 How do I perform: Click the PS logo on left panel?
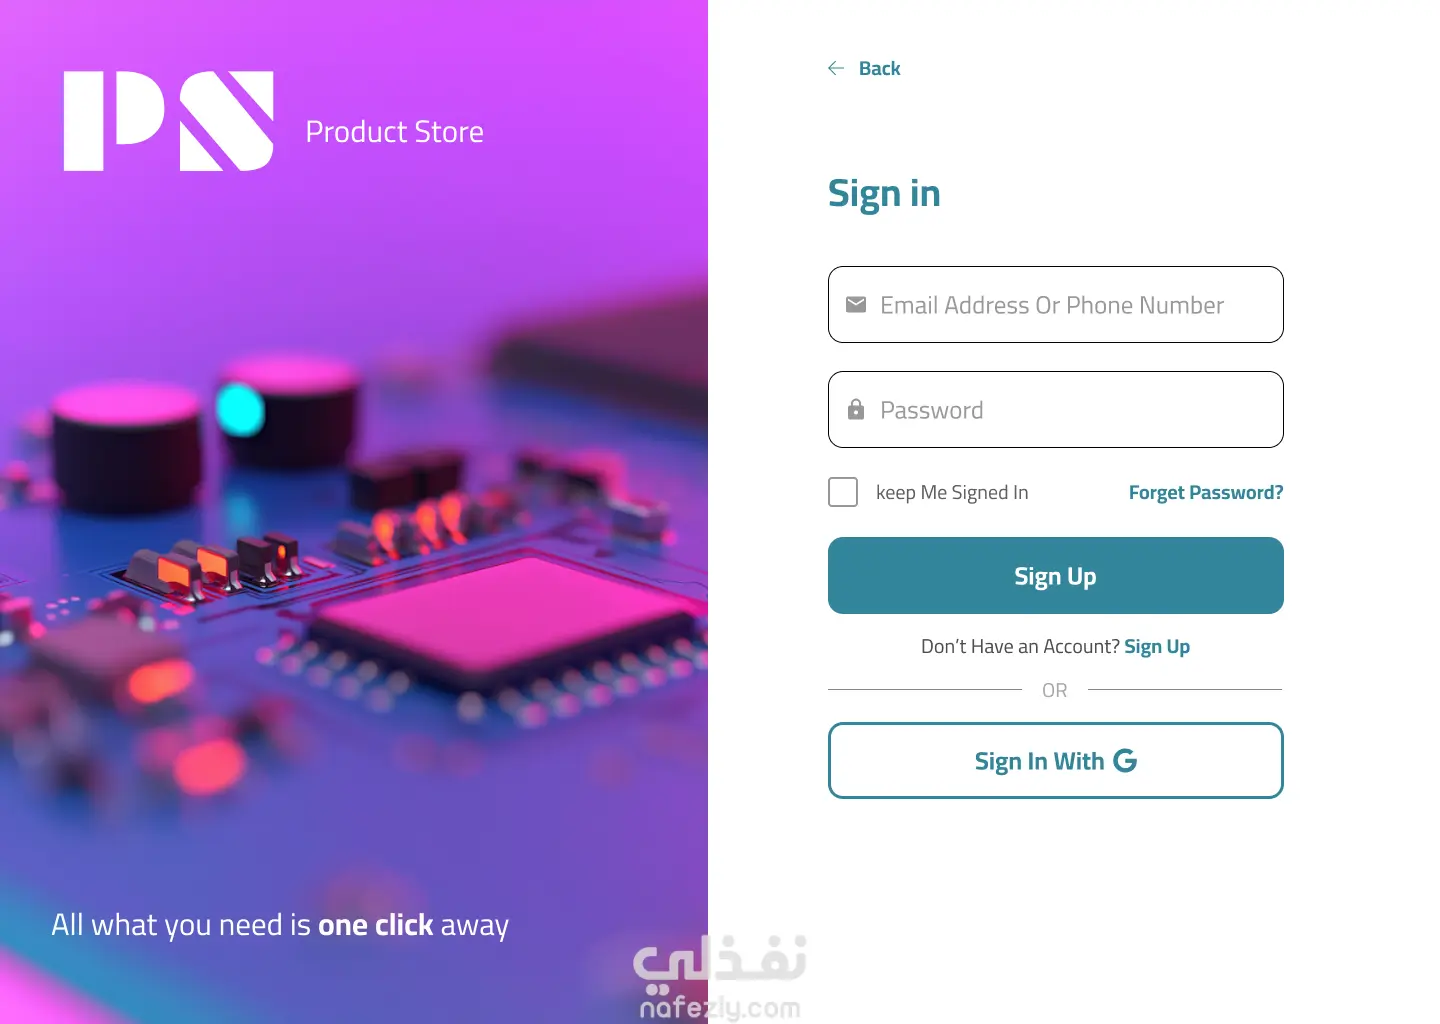(169, 121)
